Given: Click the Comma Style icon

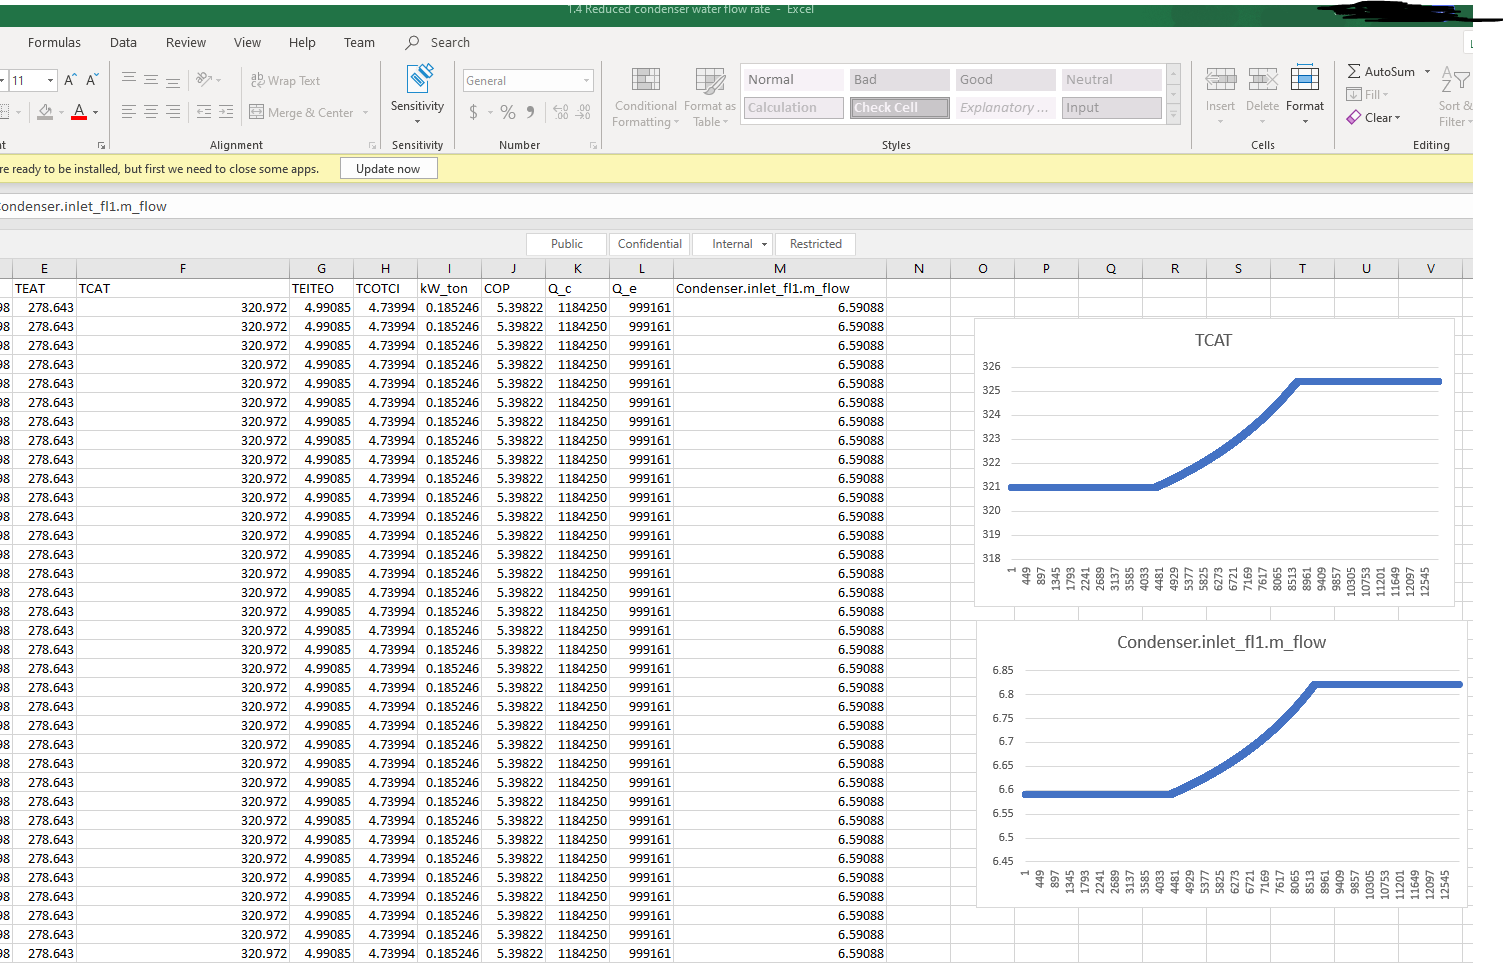Looking at the screenshot, I should (530, 112).
